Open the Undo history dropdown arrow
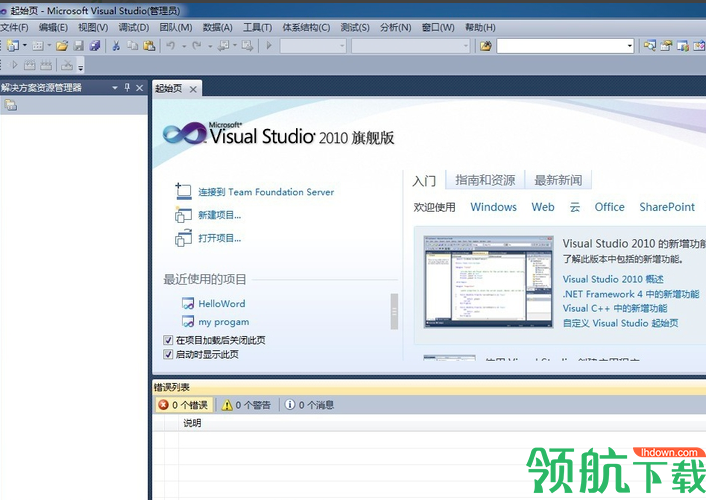Image resolution: width=706 pixels, height=500 pixels. pyautogui.click(x=184, y=46)
